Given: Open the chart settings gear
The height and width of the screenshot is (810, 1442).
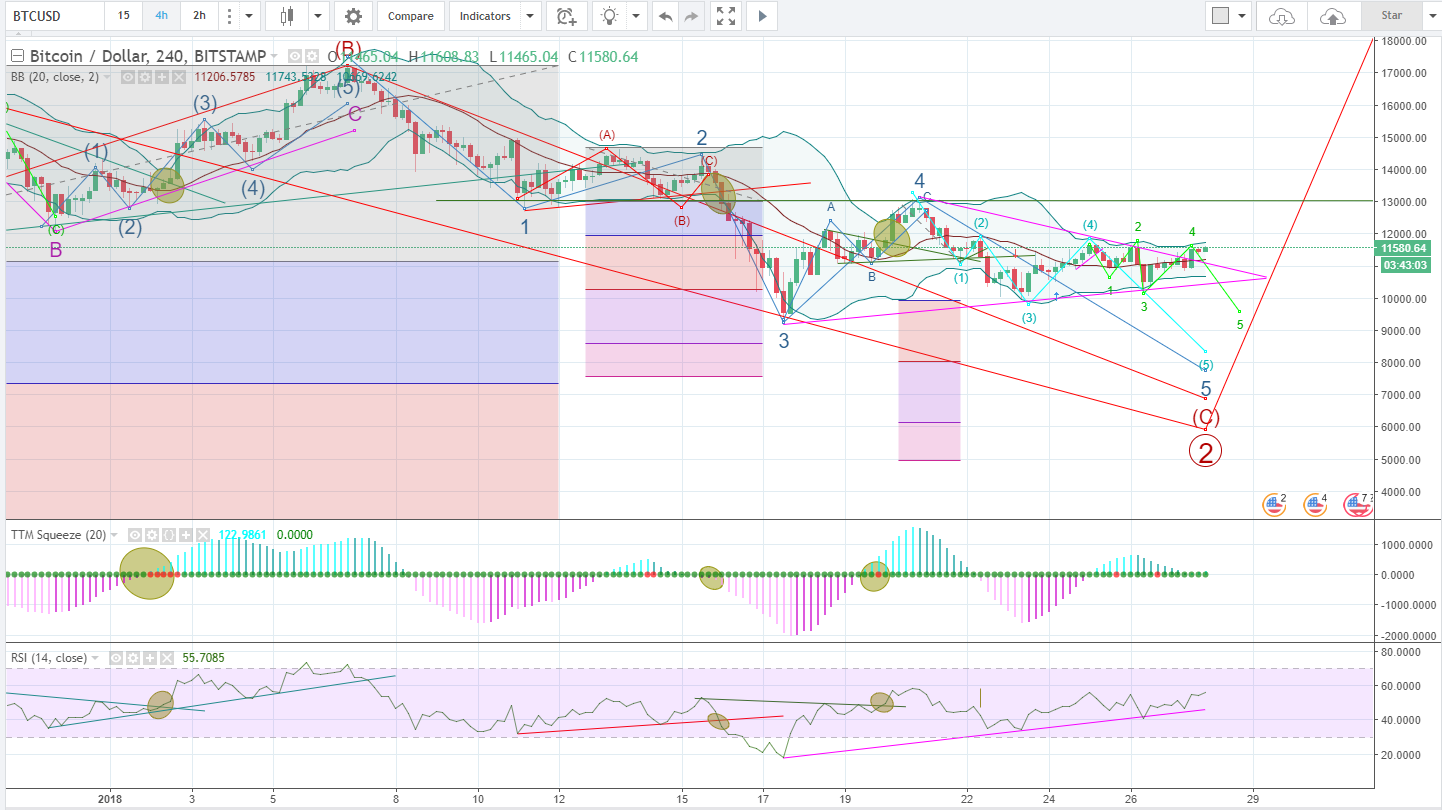Looking at the screenshot, I should click(x=353, y=16).
